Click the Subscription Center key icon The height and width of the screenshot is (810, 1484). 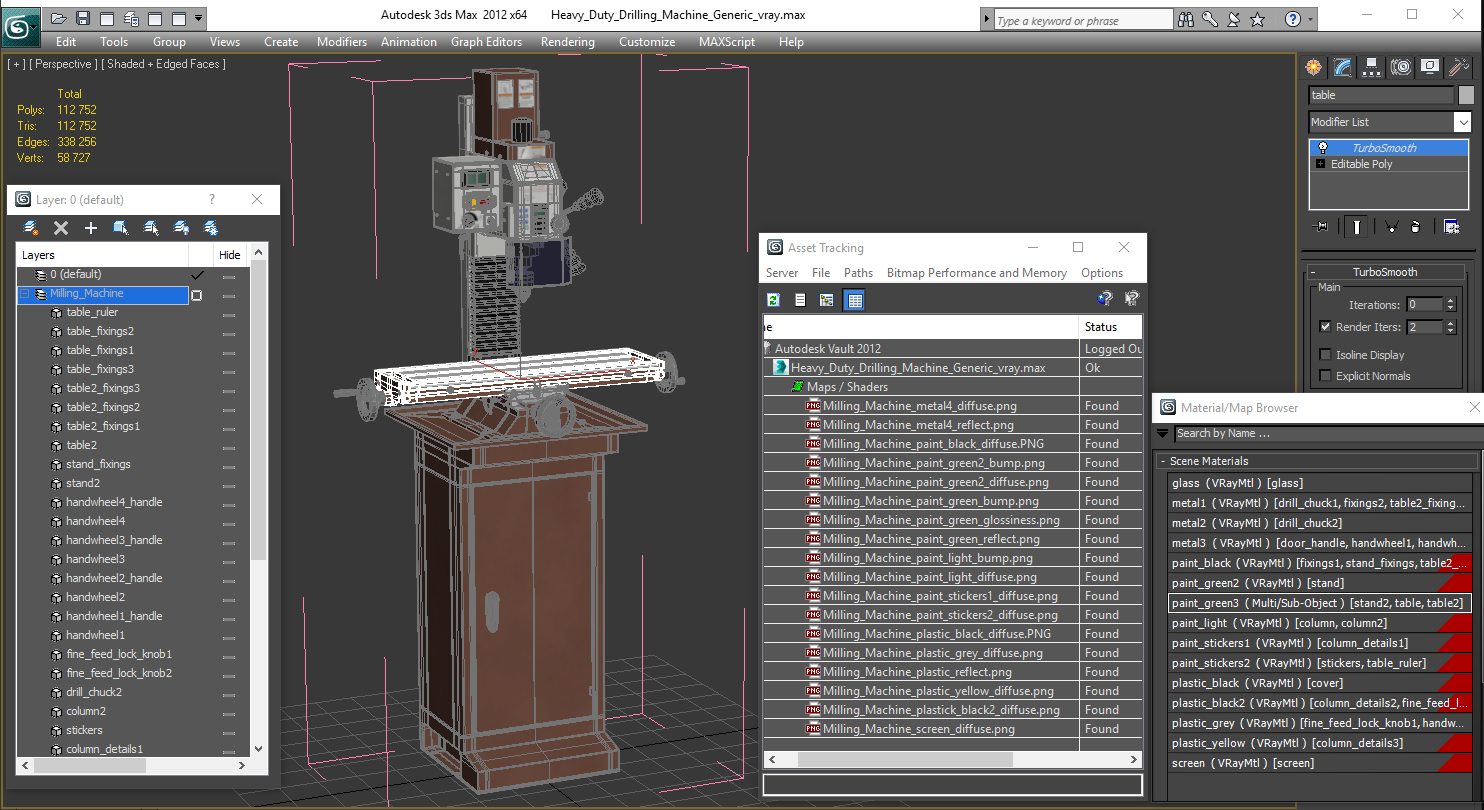[x=1210, y=18]
